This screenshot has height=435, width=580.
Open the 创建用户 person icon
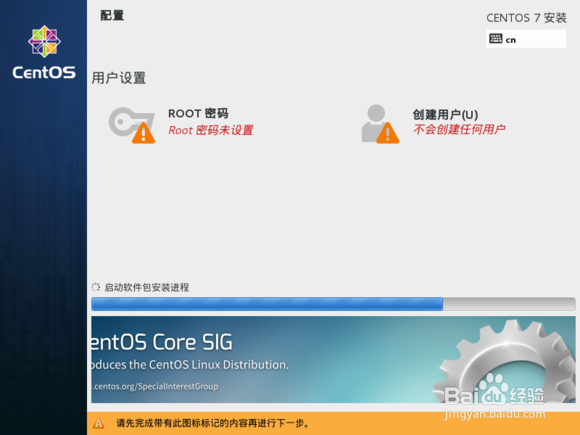coord(380,124)
